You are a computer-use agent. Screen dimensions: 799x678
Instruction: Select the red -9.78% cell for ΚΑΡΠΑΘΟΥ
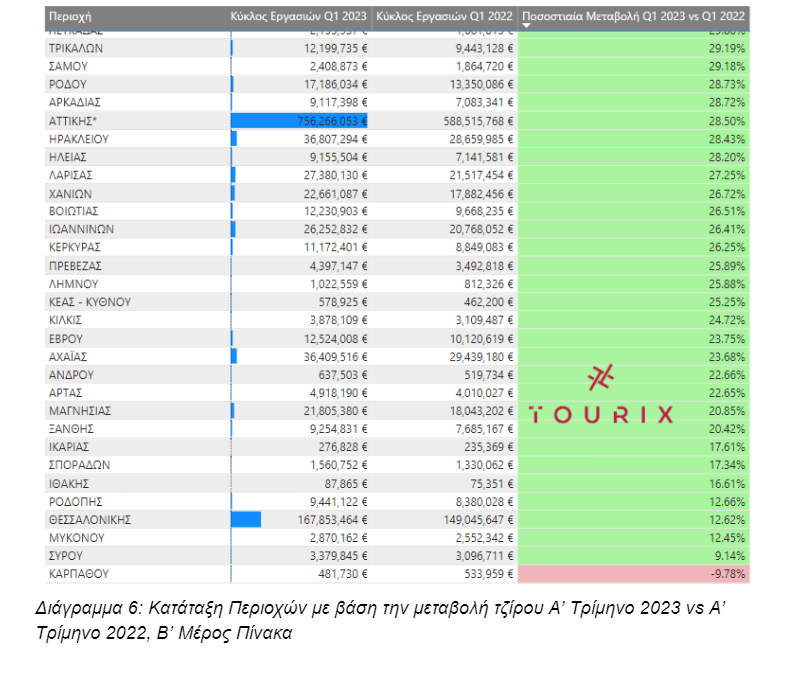tap(634, 574)
